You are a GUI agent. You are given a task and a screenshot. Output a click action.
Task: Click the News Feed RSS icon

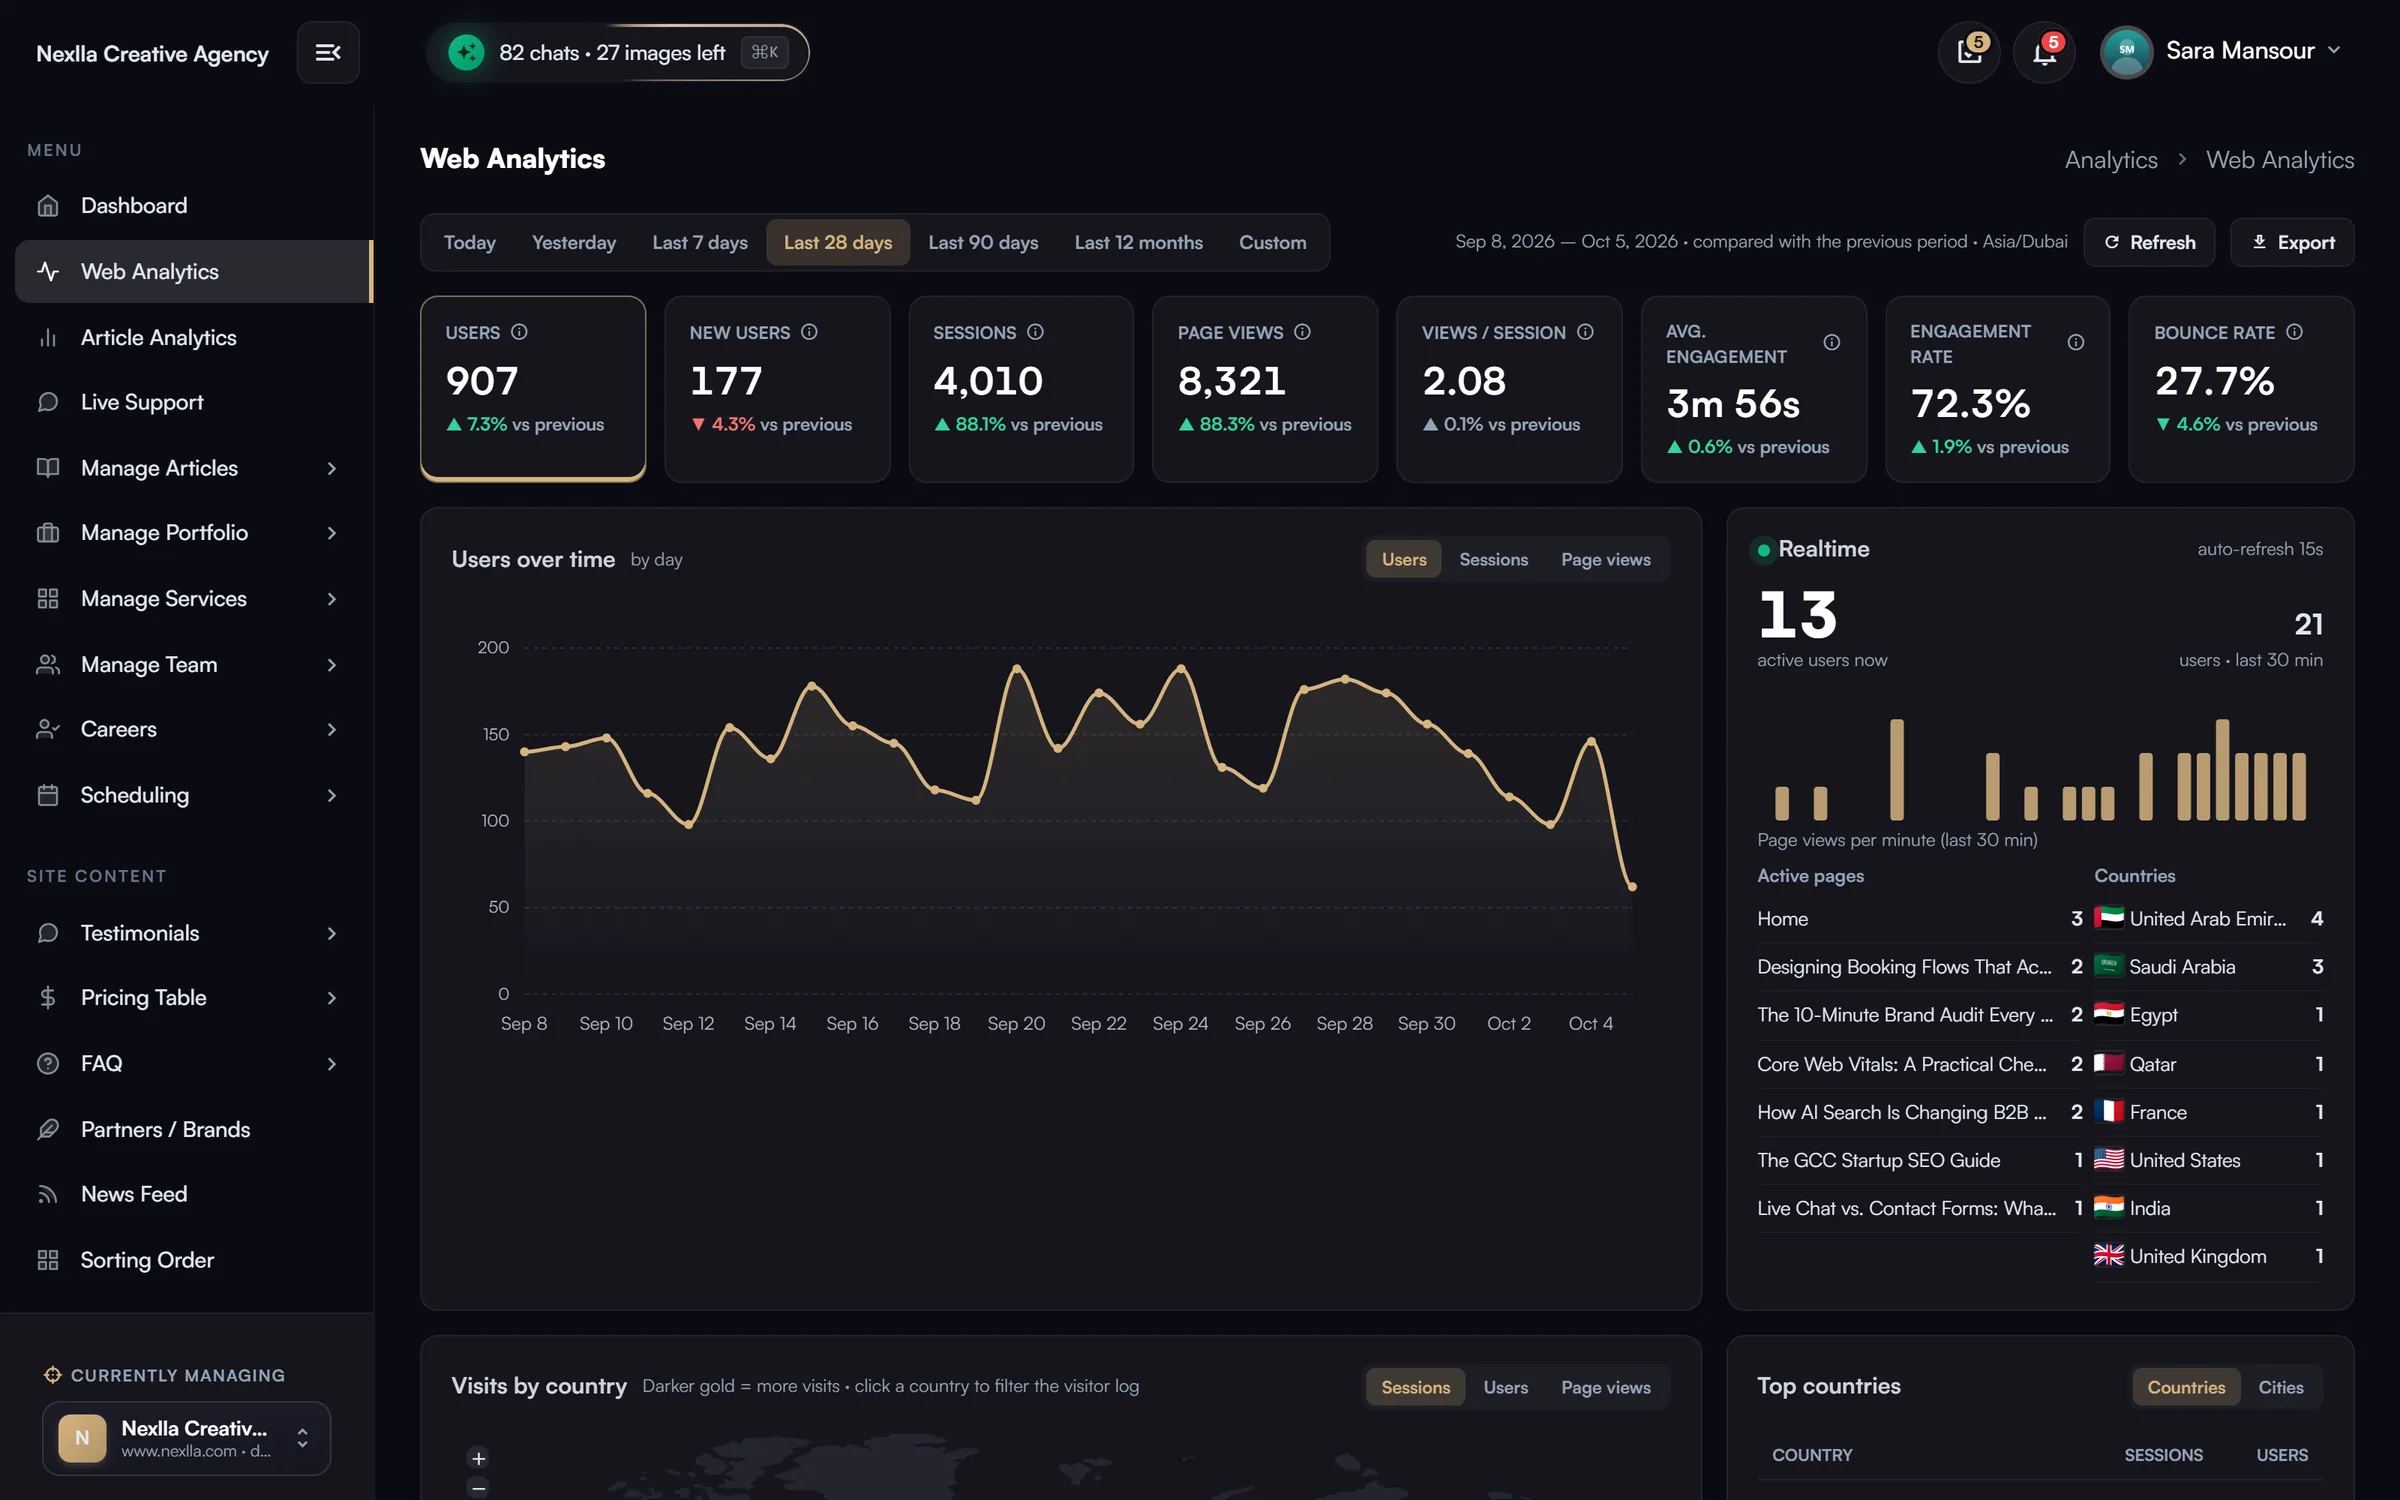48,1194
